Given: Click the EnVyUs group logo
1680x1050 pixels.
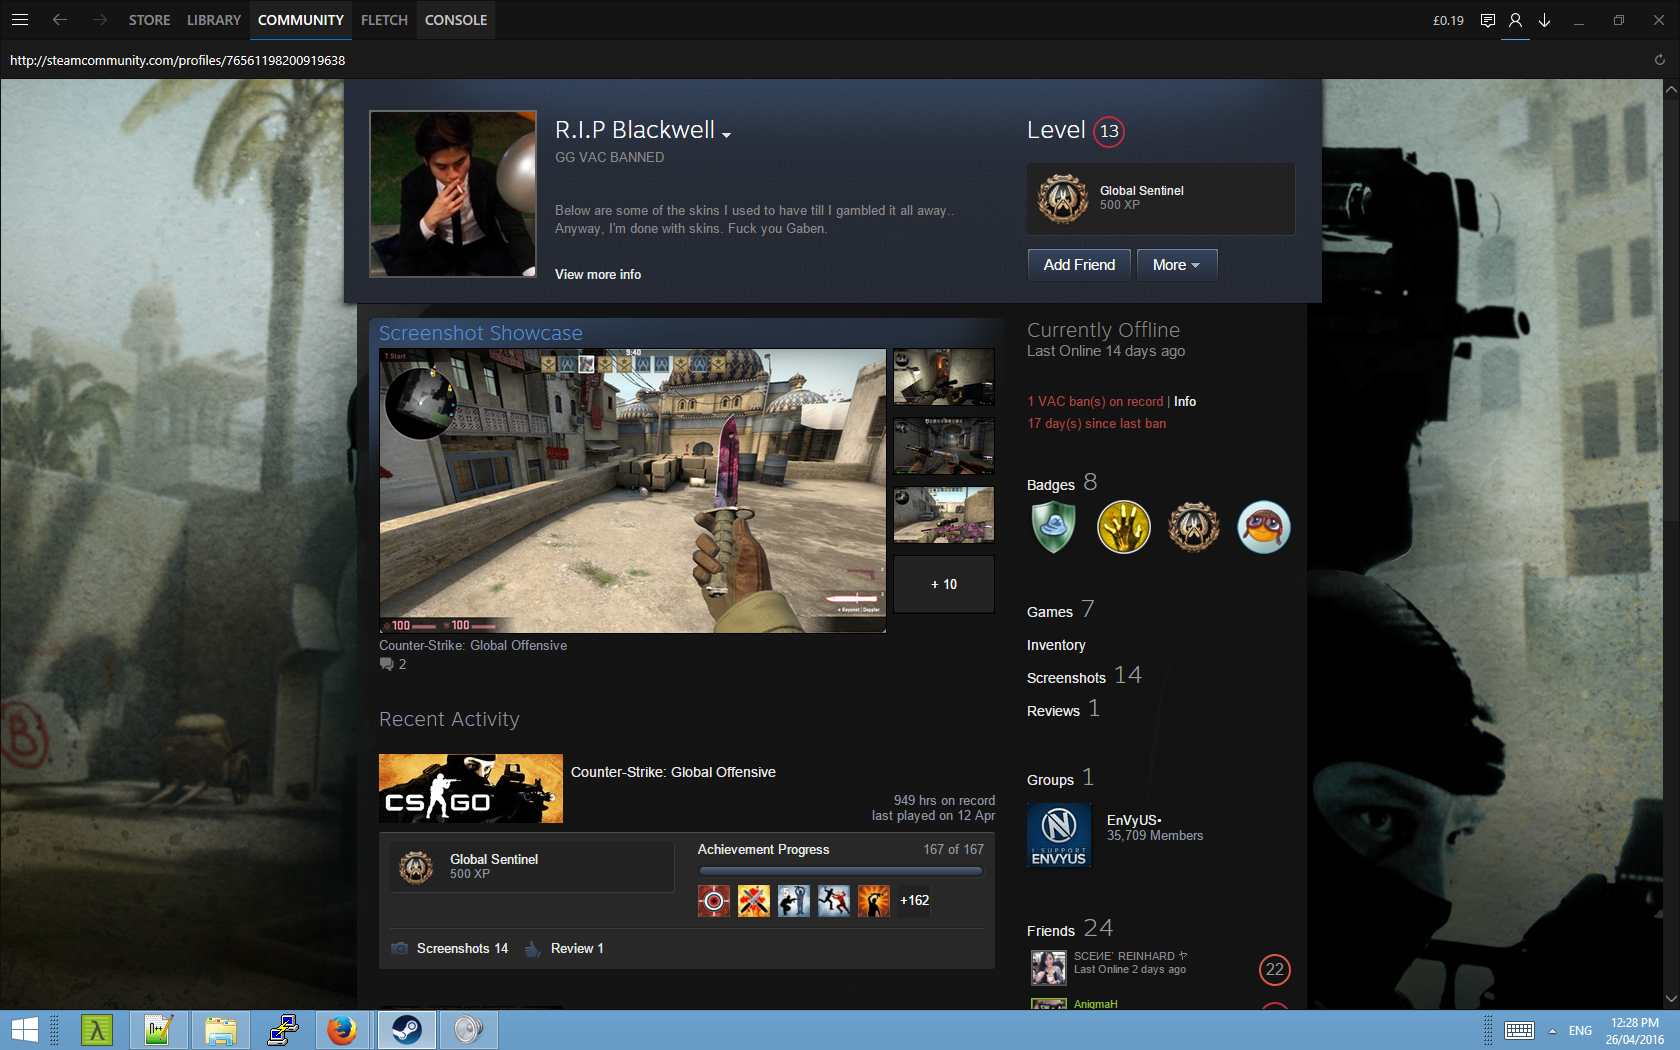Looking at the screenshot, I should point(1059,835).
